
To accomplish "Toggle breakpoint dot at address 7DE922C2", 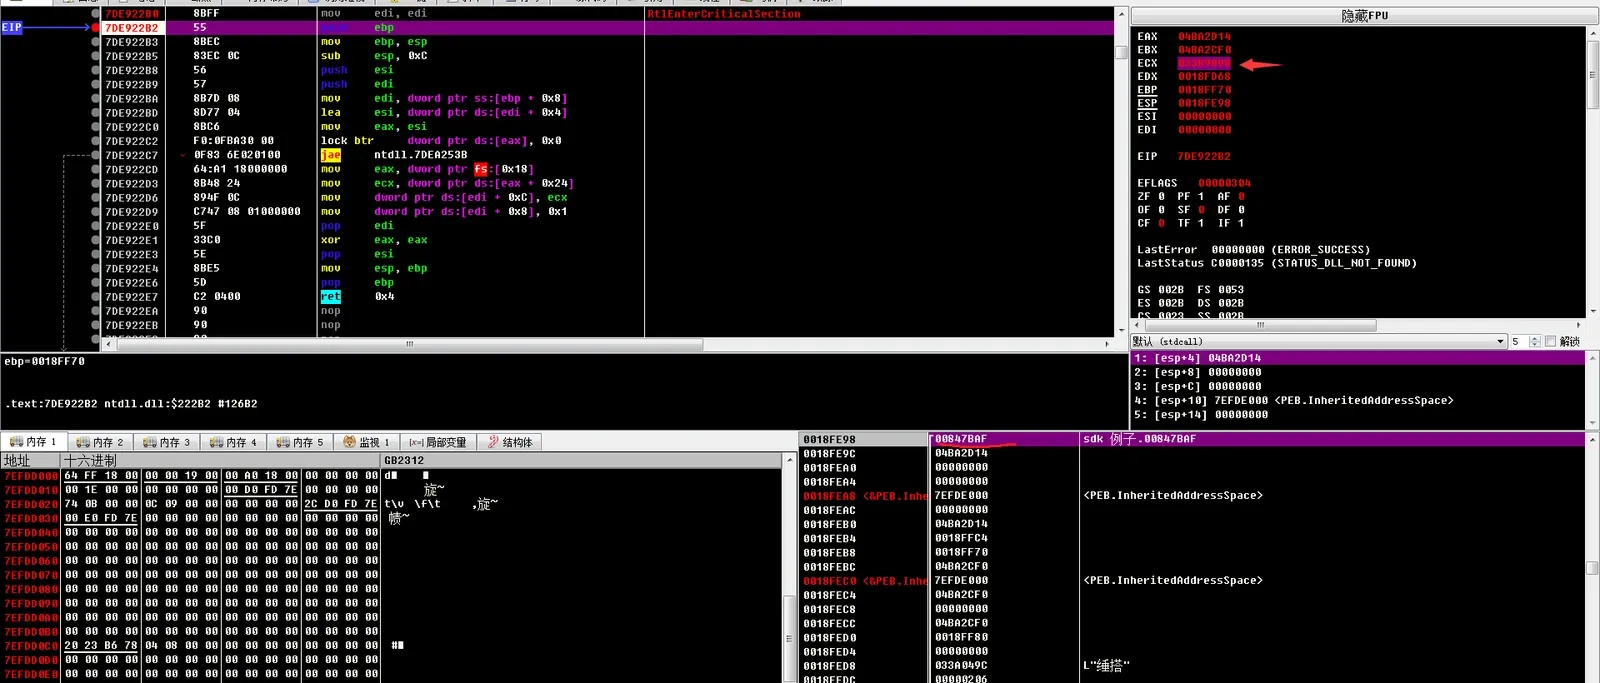I will pyautogui.click(x=96, y=141).
